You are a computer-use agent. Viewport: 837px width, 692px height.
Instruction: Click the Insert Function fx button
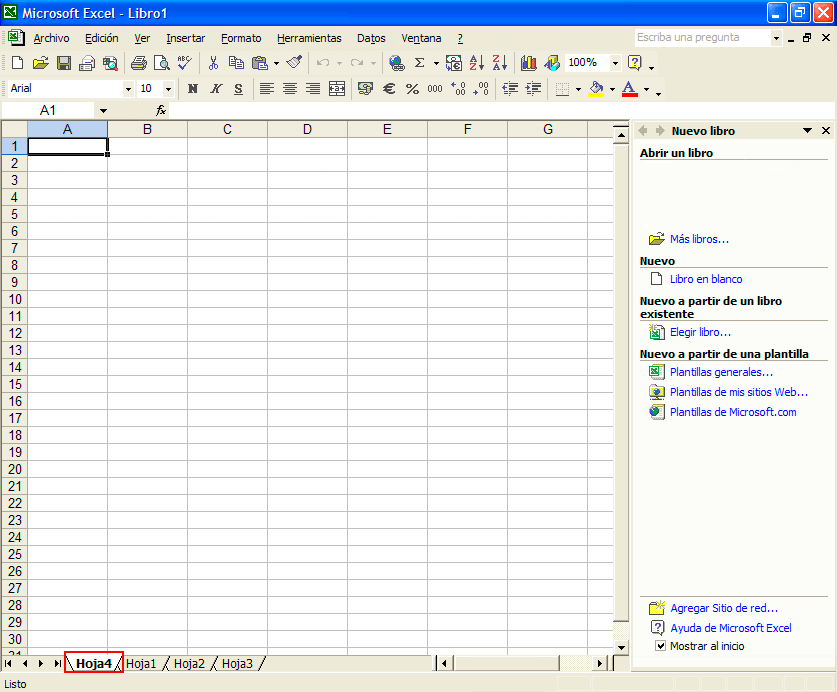(x=161, y=111)
